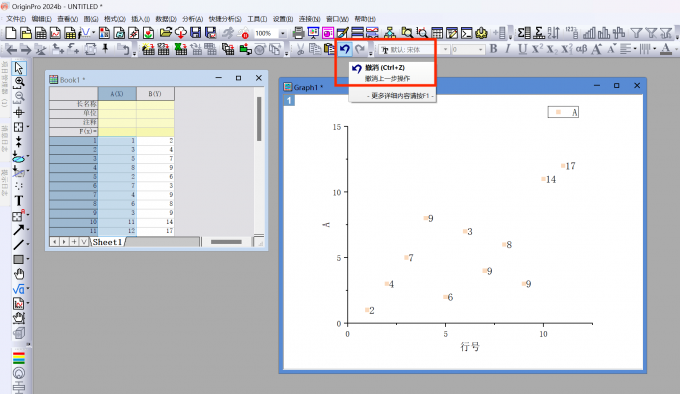Create a new project with blank page icon
This screenshot has width=680, height=394.
11,33
